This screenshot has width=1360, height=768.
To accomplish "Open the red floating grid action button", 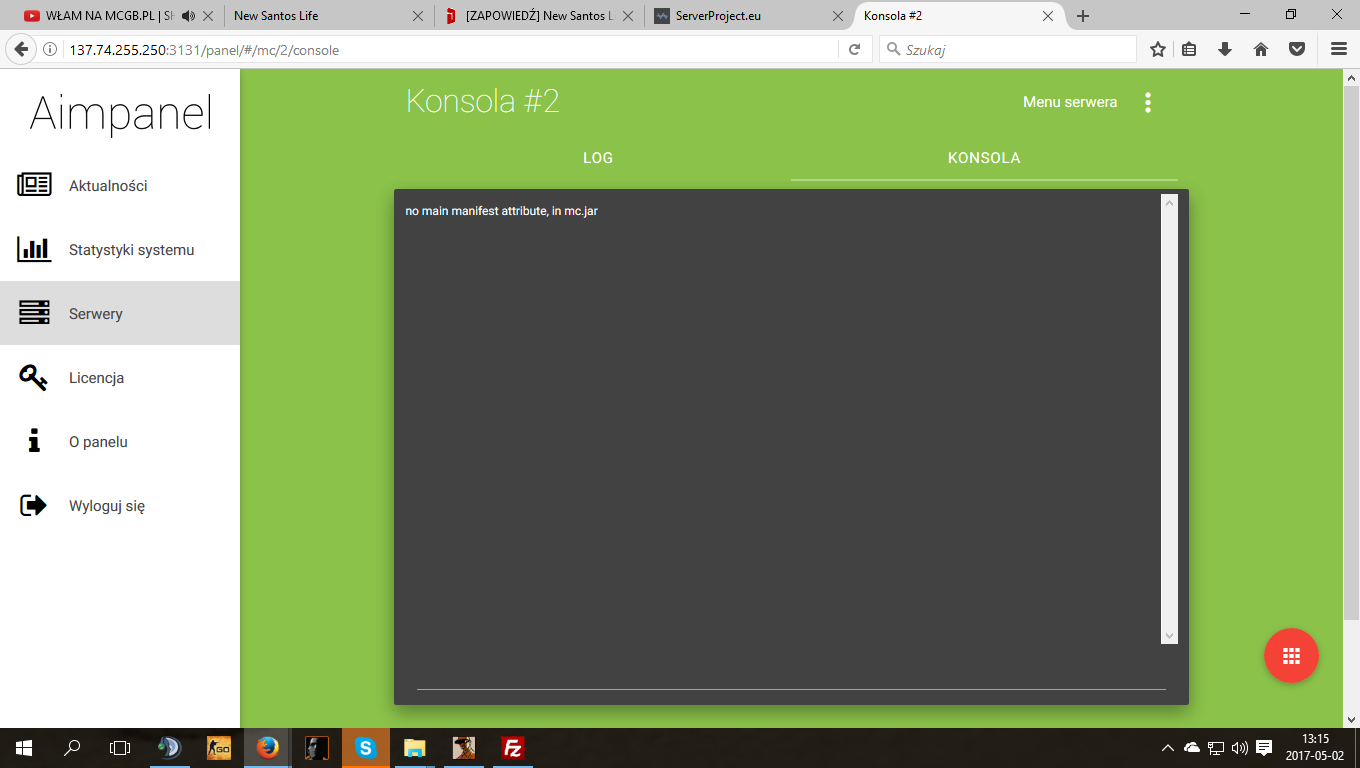I will (x=1291, y=655).
